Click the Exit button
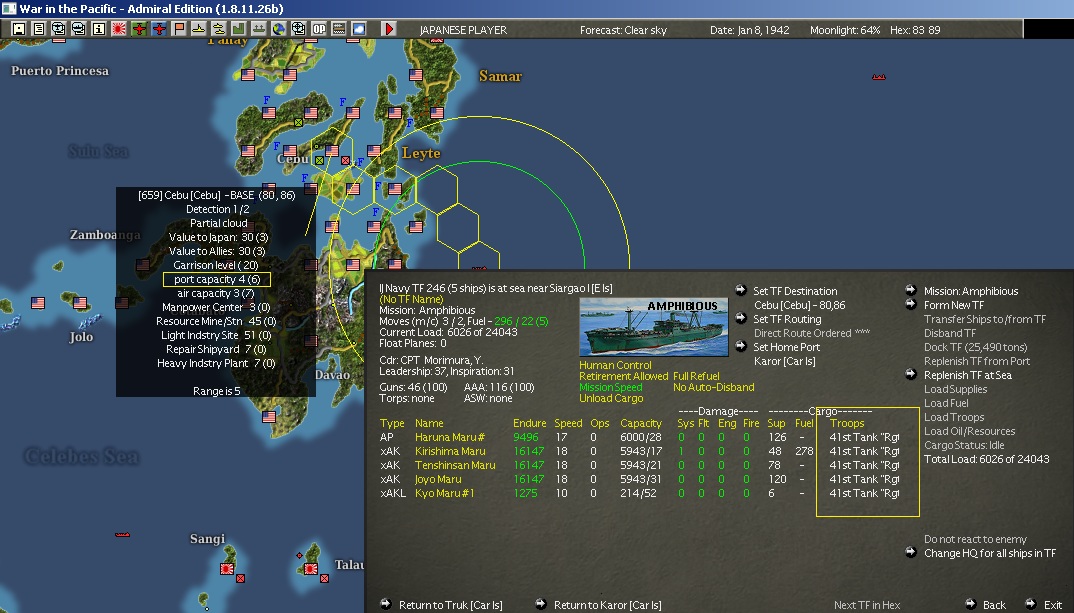This screenshot has height=613, width=1074. tap(1053, 605)
